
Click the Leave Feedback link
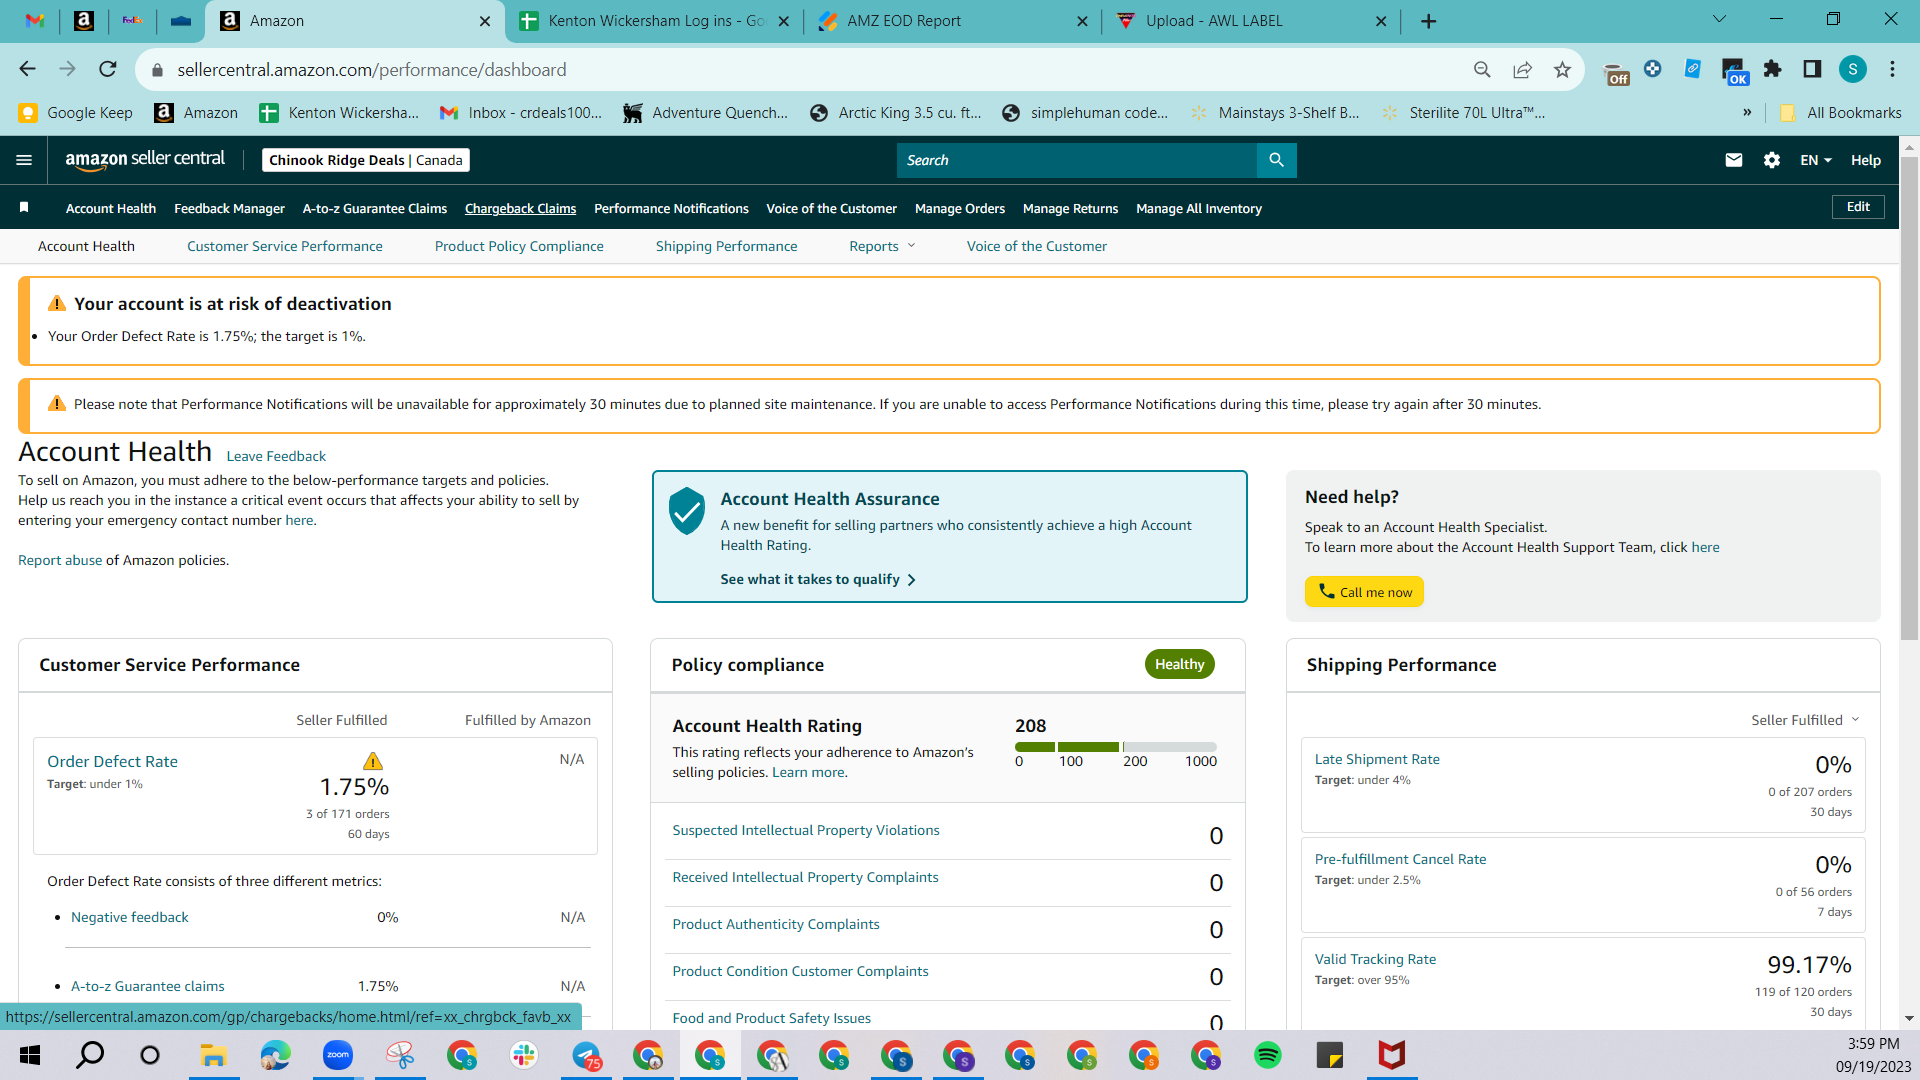click(276, 456)
